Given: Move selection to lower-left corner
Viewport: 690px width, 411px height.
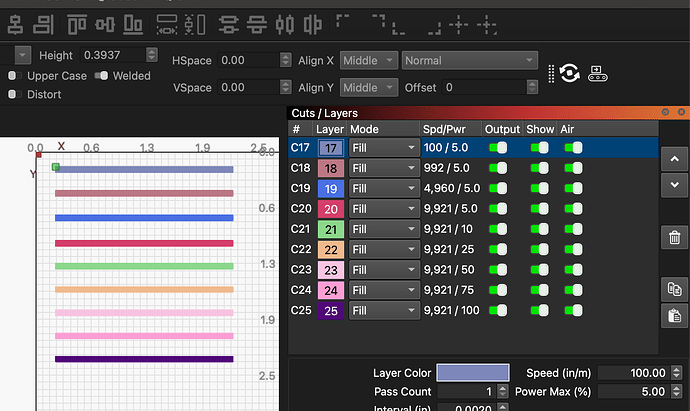Looking at the screenshot, I should (x=399, y=28).
